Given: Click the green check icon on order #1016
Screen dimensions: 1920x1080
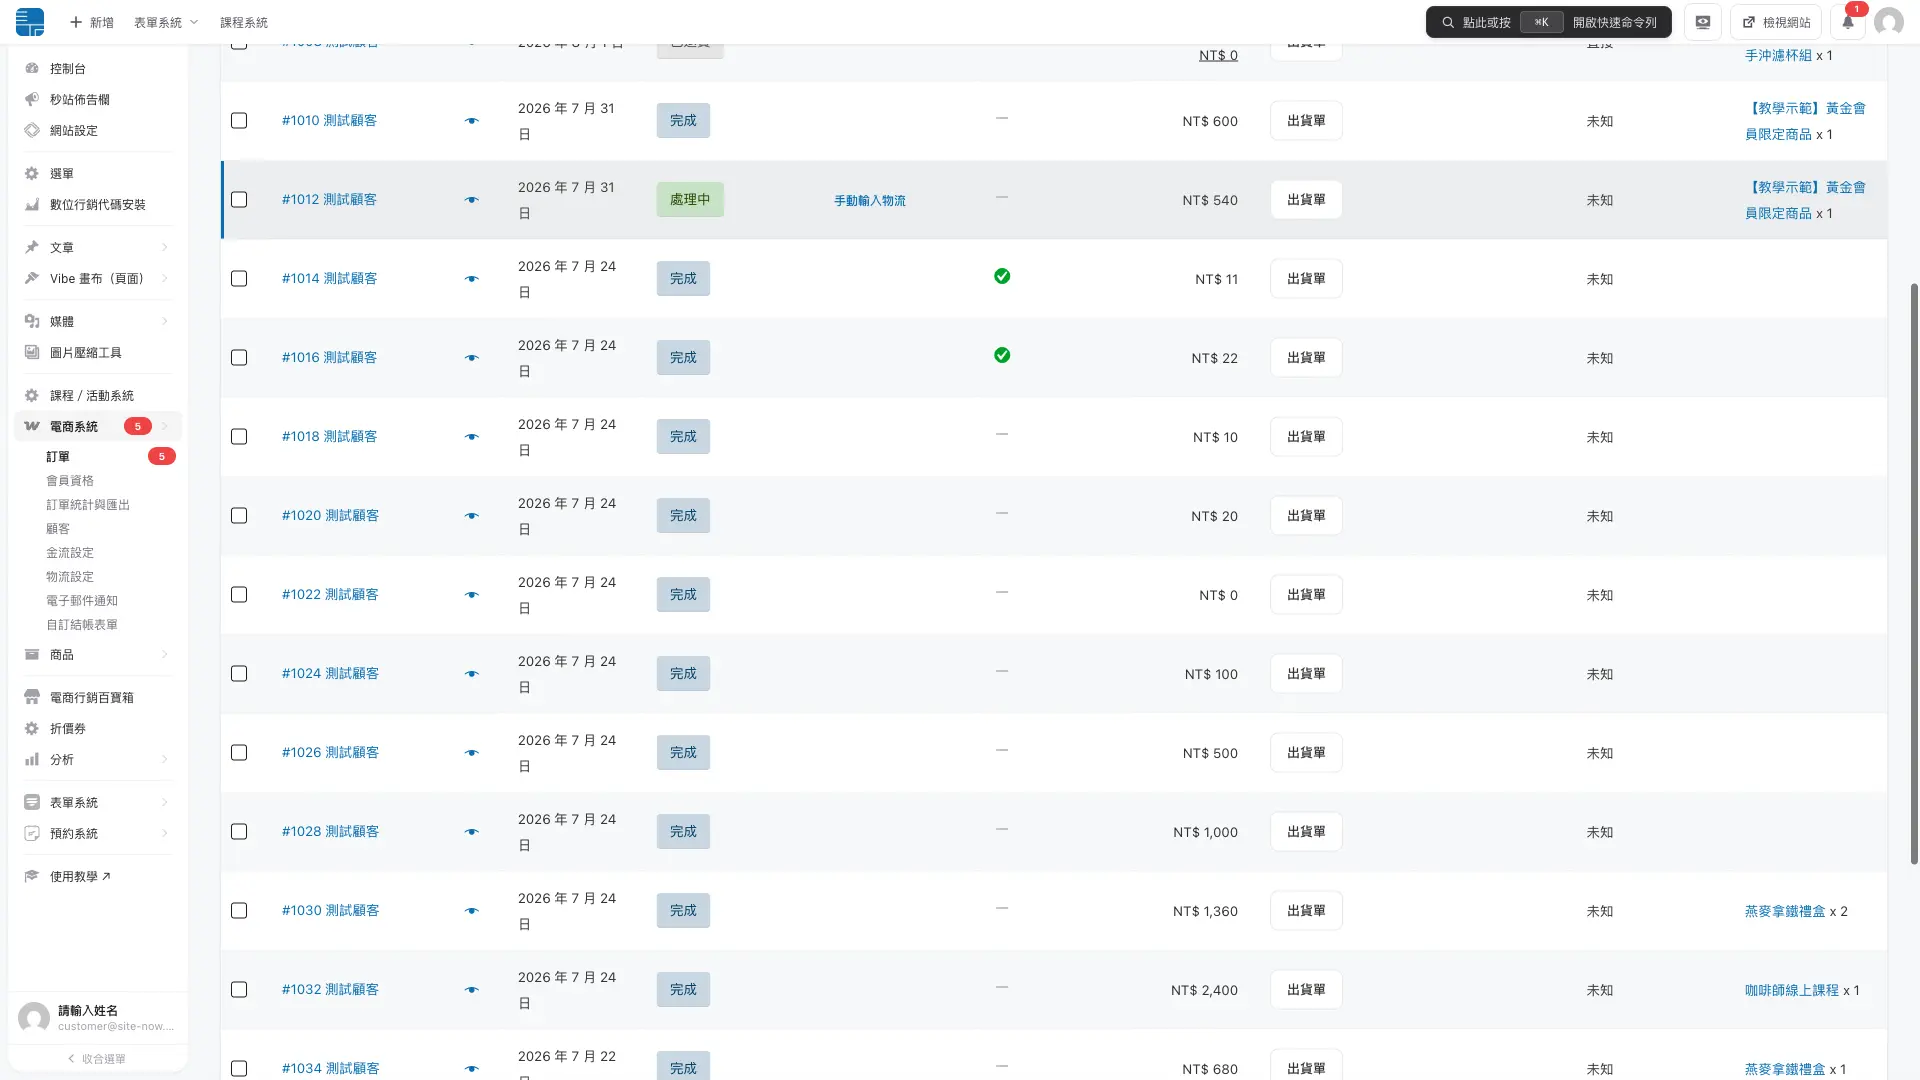Looking at the screenshot, I should (1002, 355).
